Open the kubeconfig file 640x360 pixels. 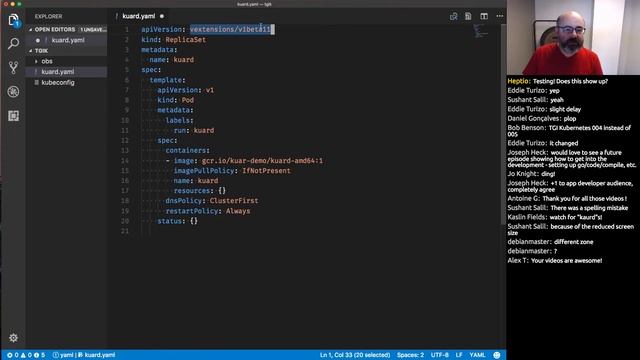(58, 82)
